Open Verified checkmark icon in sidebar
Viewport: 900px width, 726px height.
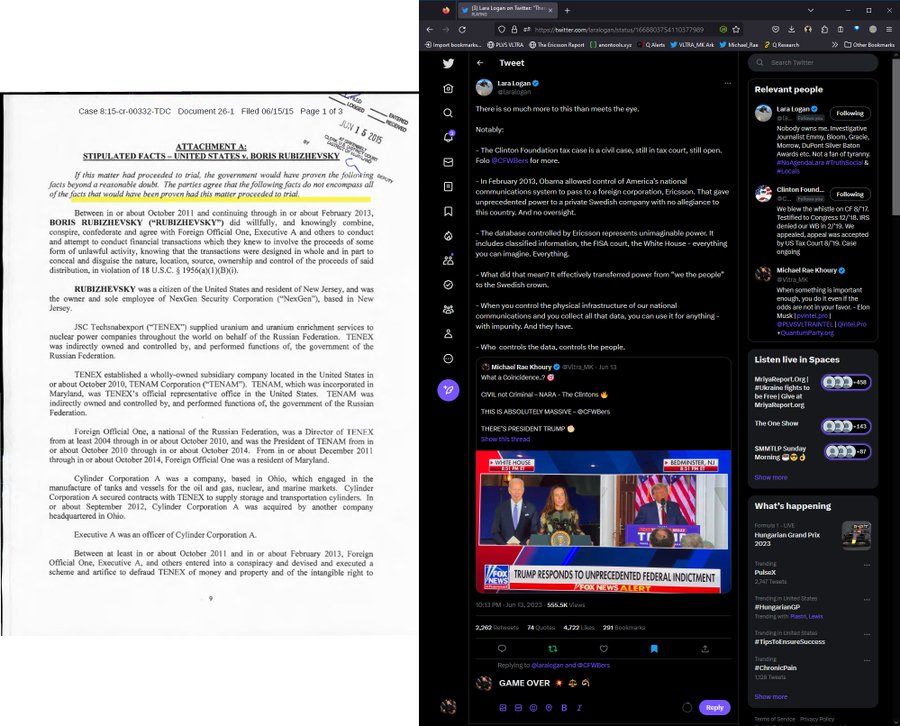pos(448,285)
